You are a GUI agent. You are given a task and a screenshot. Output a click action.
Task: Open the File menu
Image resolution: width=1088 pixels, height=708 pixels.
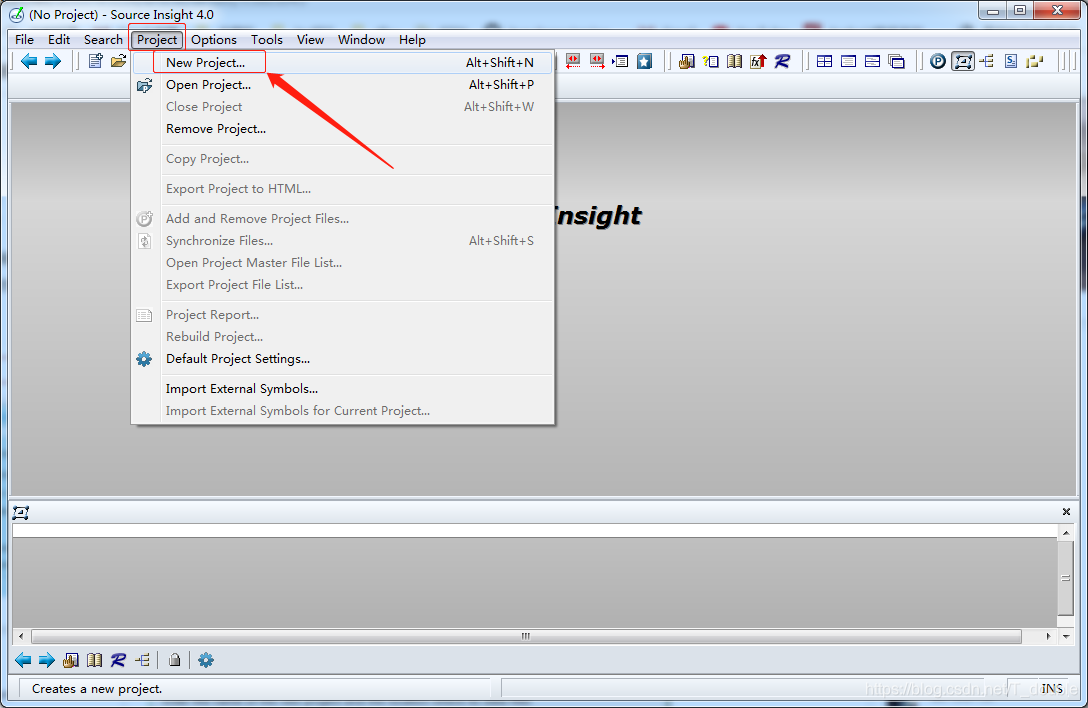click(x=24, y=40)
